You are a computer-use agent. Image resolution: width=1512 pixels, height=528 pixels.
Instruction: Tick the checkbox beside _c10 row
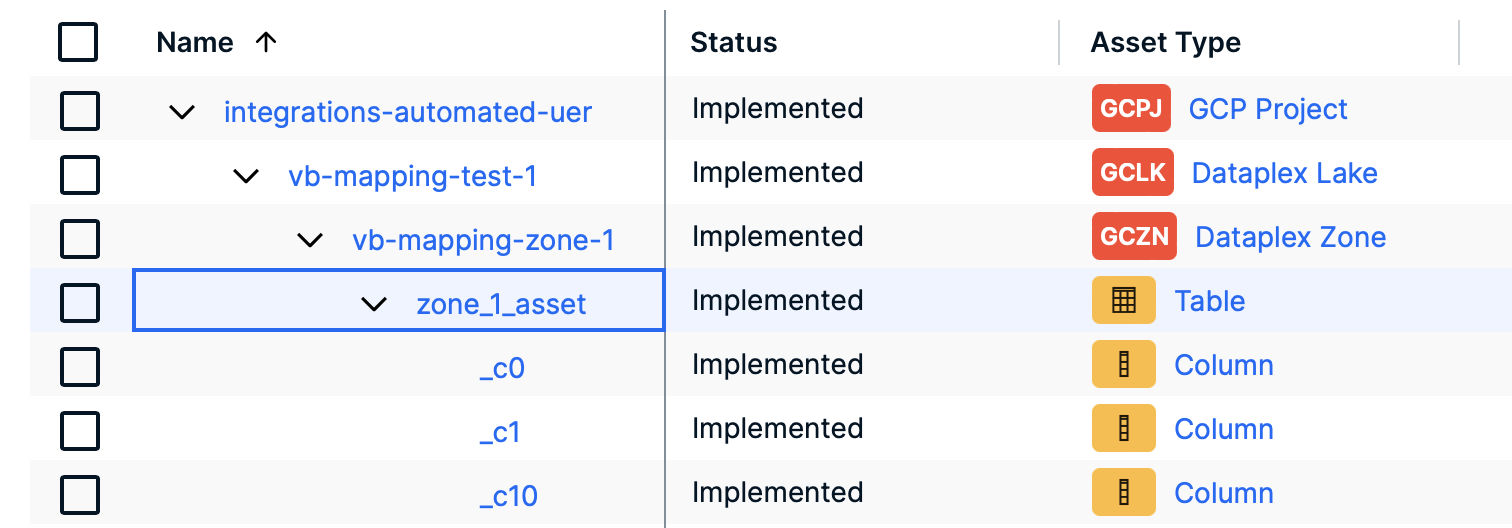coord(80,494)
